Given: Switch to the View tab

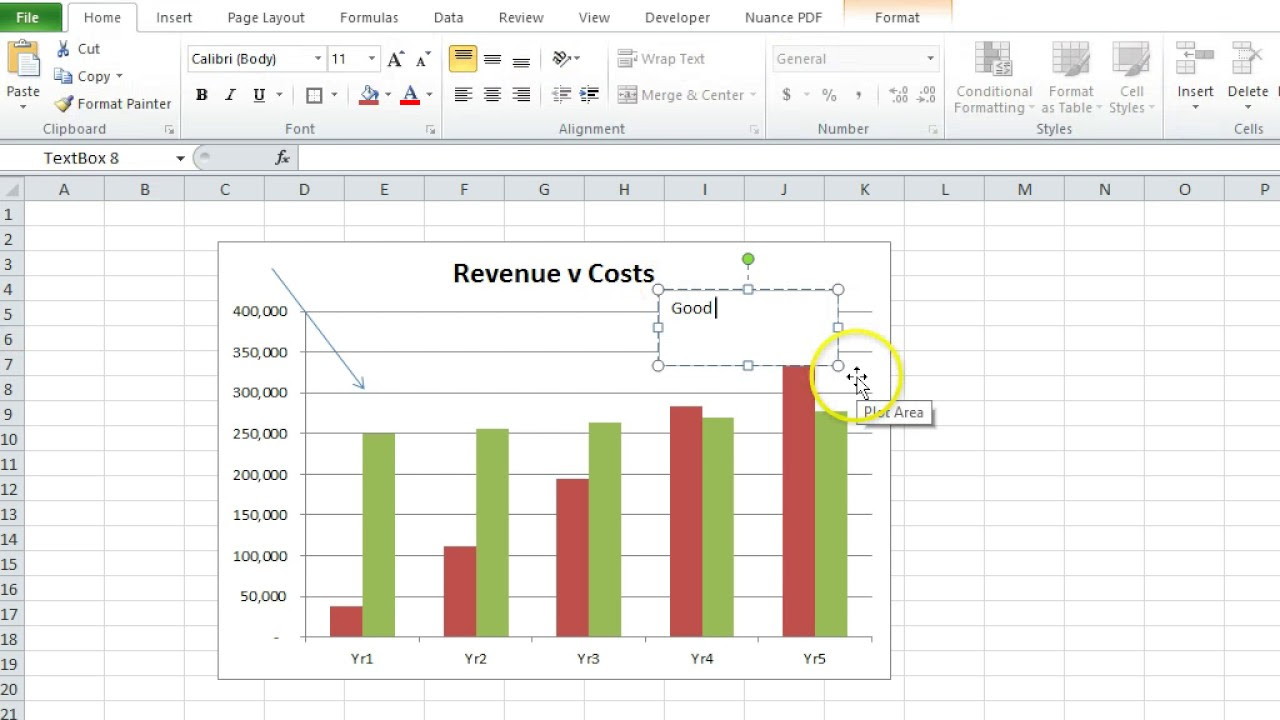Looking at the screenshot, I should click(x=594, y=18).
